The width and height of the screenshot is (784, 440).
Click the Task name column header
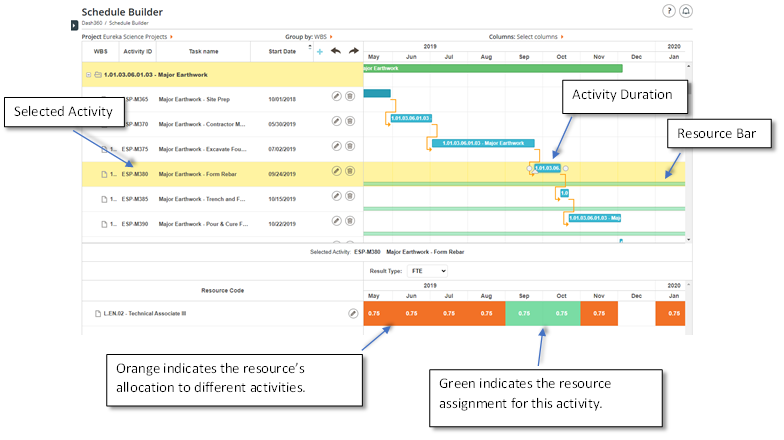(204, 52)
